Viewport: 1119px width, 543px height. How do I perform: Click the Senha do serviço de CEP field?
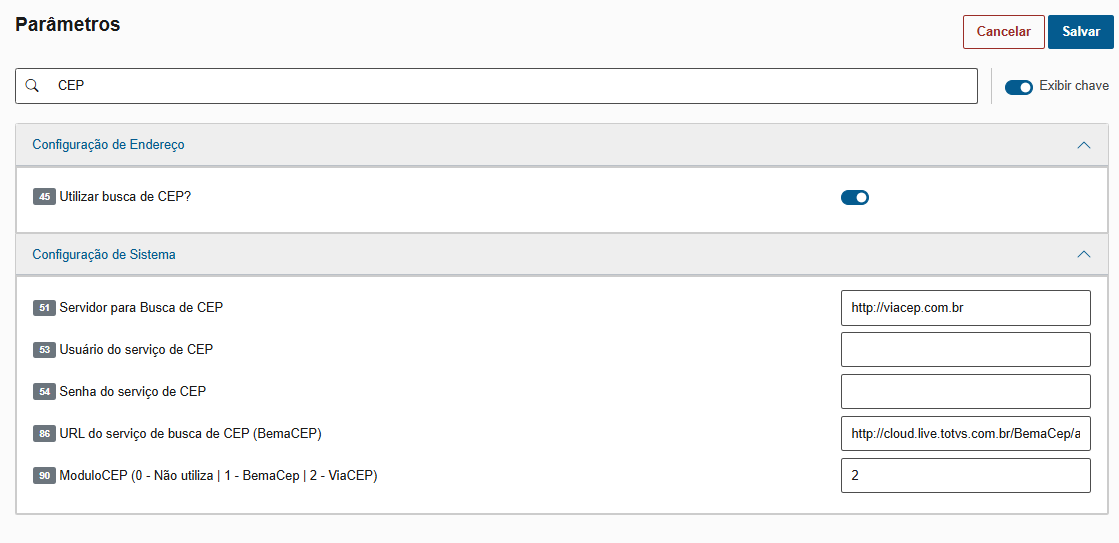click(x=965, y=392)
